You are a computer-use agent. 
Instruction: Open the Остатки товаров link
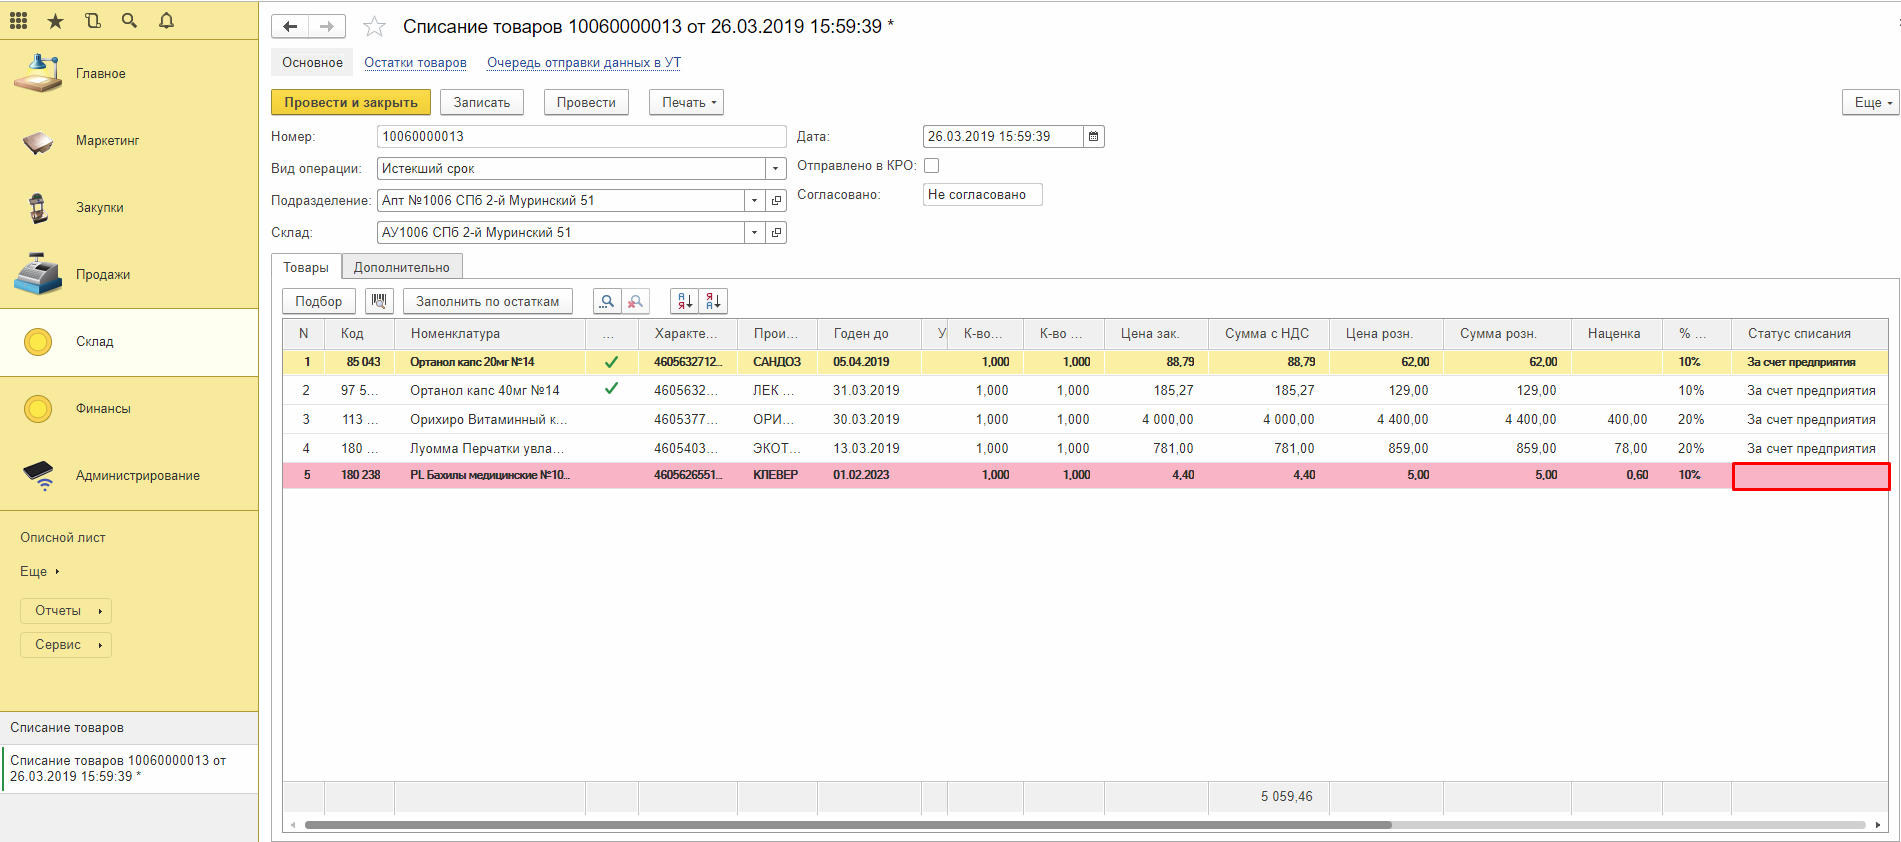pos(415,62)
